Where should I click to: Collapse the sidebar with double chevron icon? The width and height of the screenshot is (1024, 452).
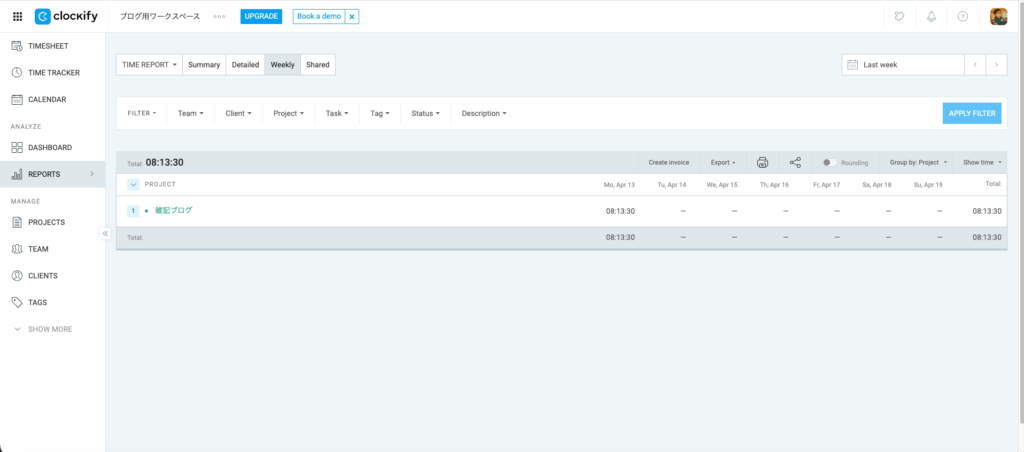pos(105,233)
